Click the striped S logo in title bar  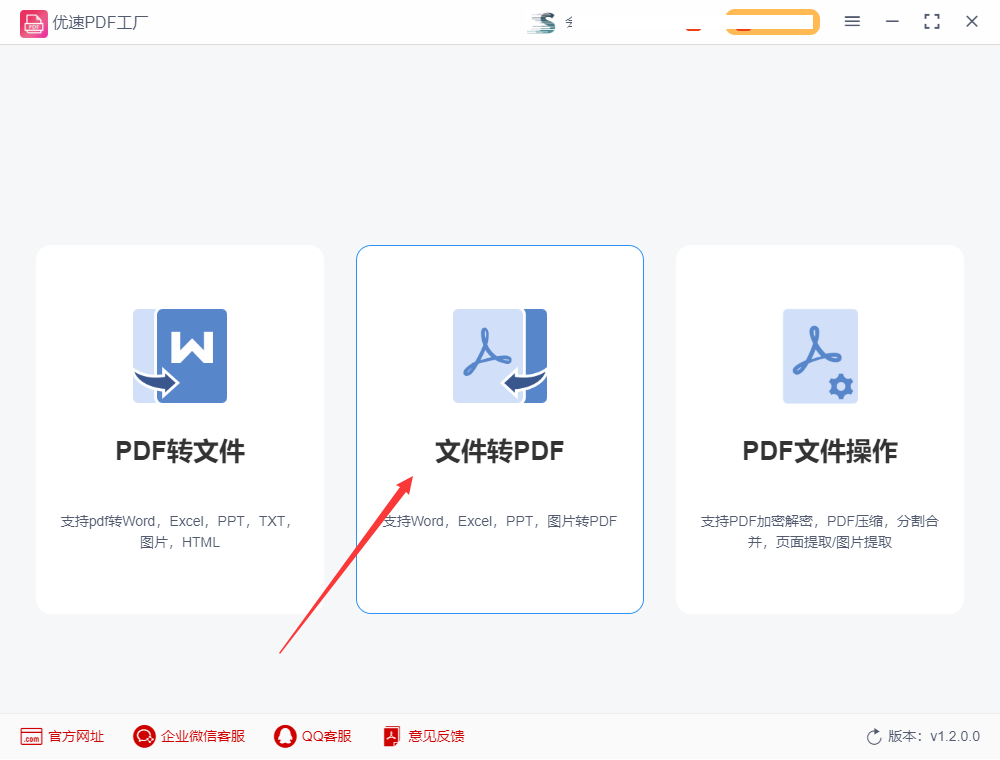541,23
